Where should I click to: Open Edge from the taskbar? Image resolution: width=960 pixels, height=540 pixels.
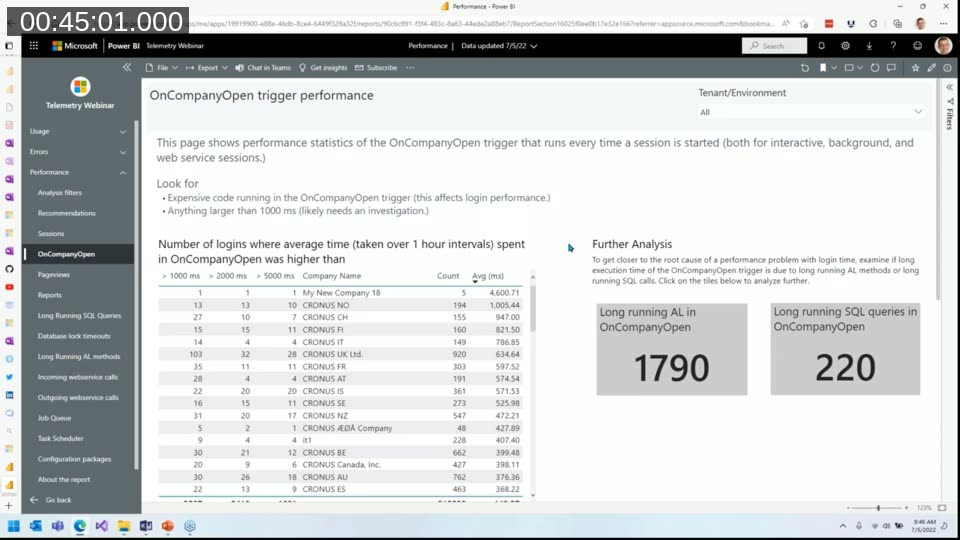point(80,526)
